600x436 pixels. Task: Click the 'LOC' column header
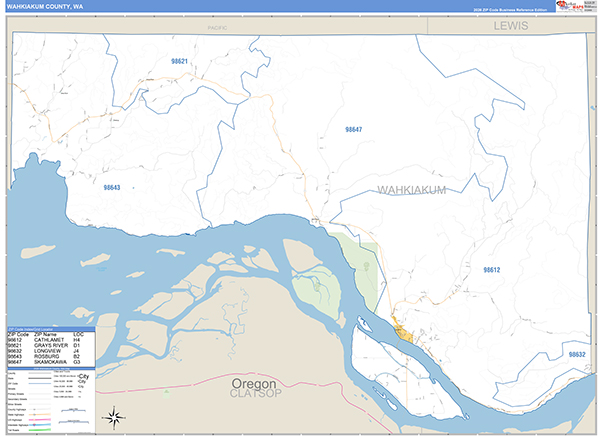click(78, 335)
